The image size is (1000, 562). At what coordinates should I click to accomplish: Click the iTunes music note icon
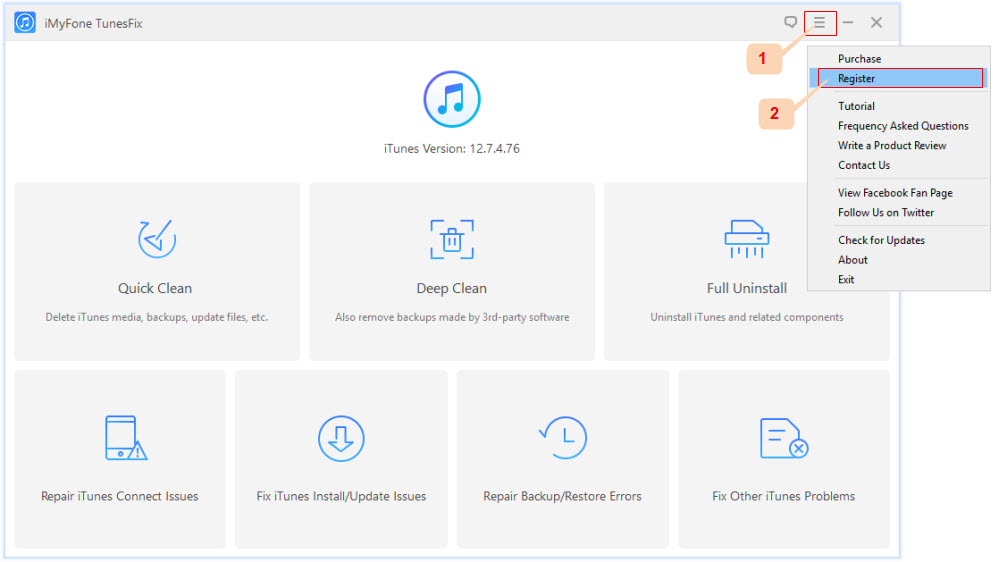click(452, 100)
